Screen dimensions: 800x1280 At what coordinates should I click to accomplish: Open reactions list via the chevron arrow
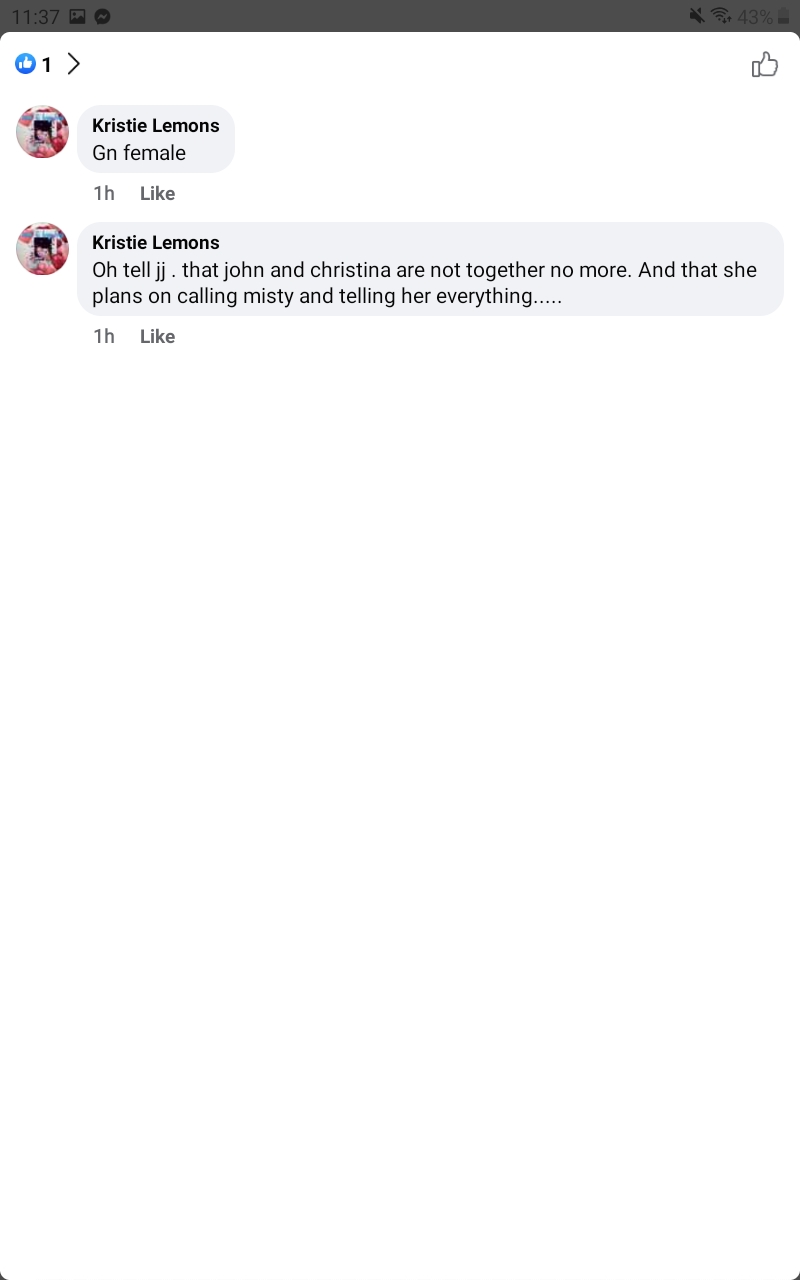(x=73, y=64)
